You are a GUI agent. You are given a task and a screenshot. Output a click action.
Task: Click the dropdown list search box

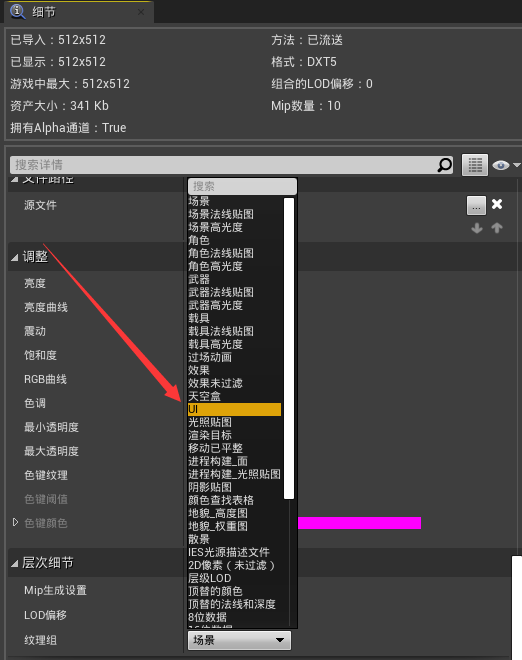tap(242, 186)
